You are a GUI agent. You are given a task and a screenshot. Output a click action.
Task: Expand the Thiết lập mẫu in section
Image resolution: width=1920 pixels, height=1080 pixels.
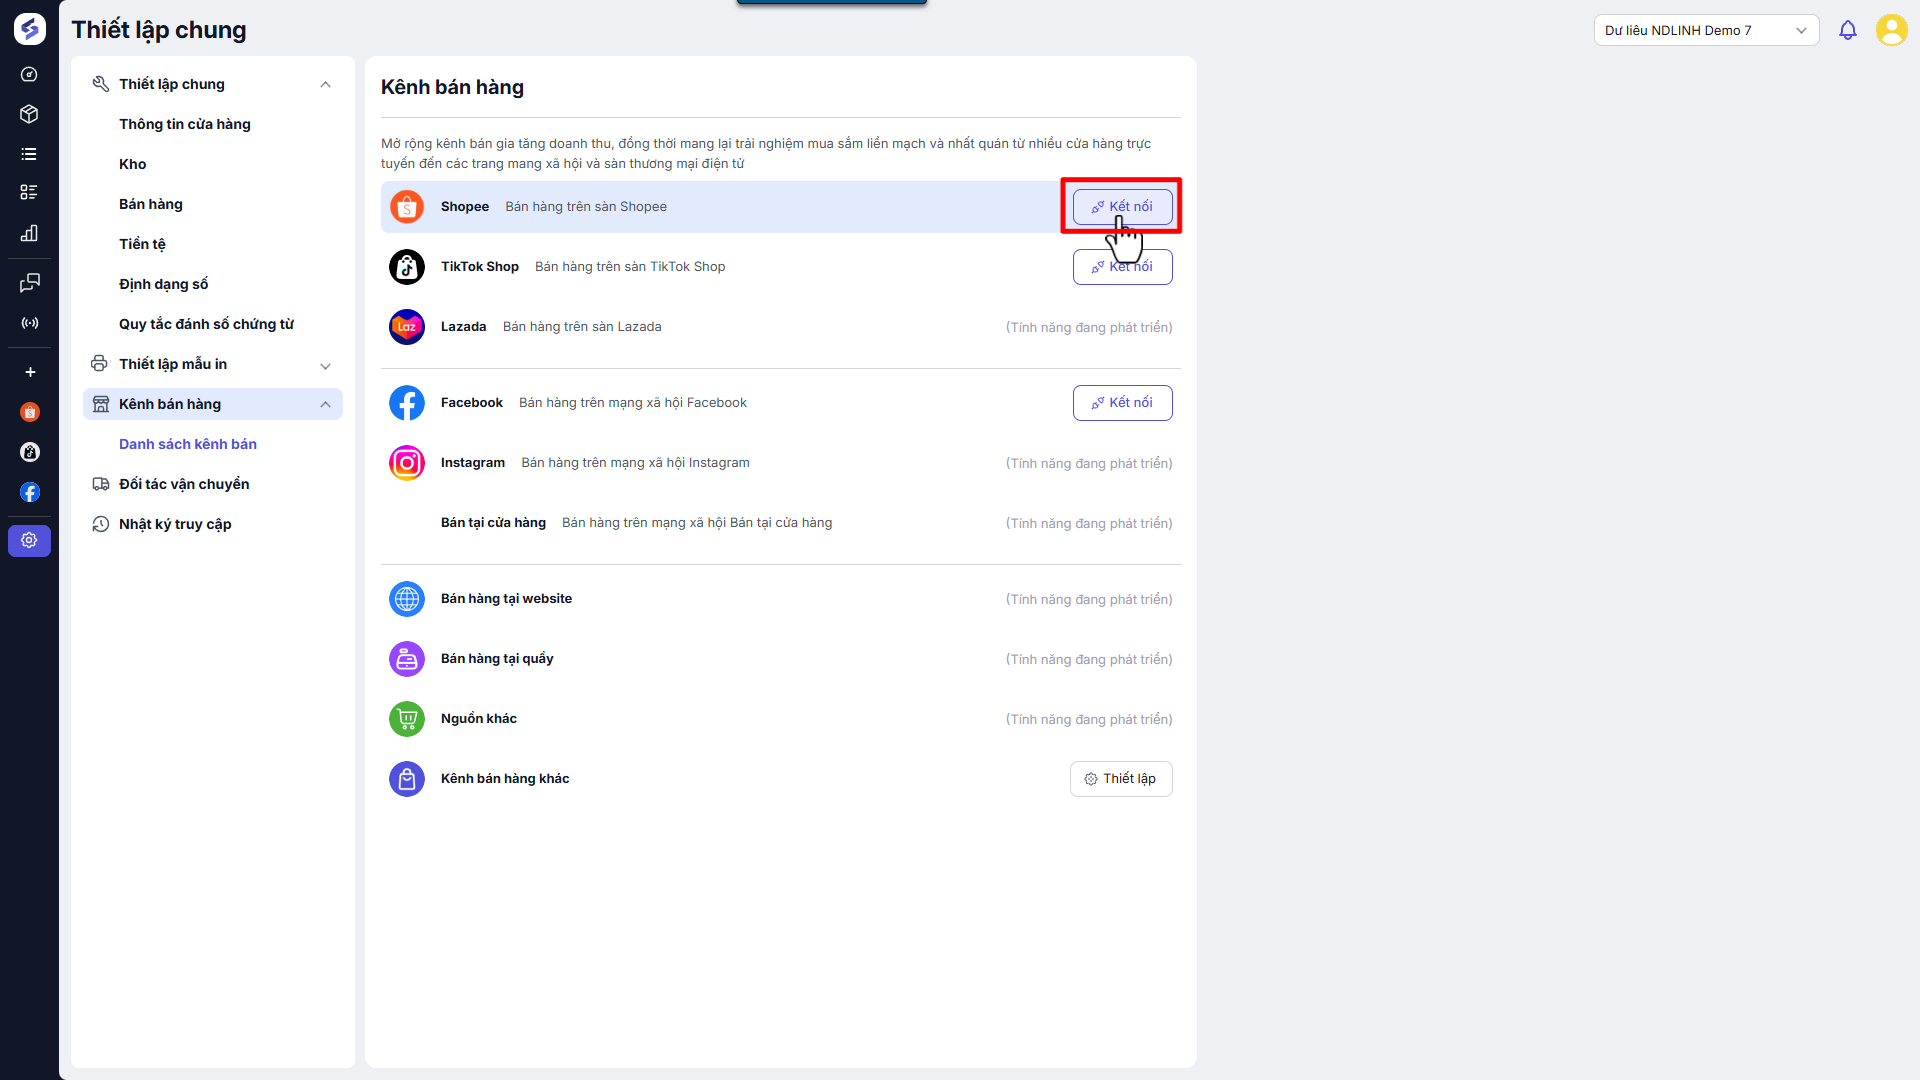325,365
